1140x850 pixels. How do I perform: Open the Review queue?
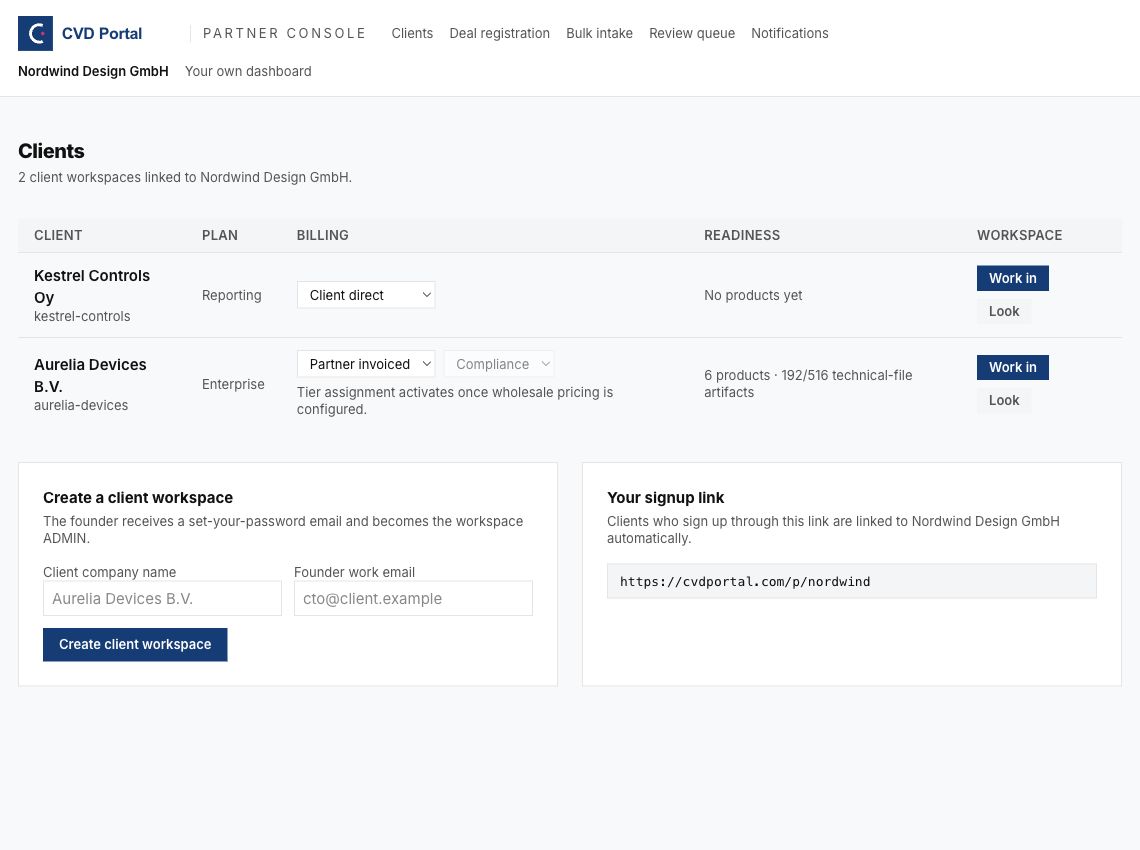(691, 33)
